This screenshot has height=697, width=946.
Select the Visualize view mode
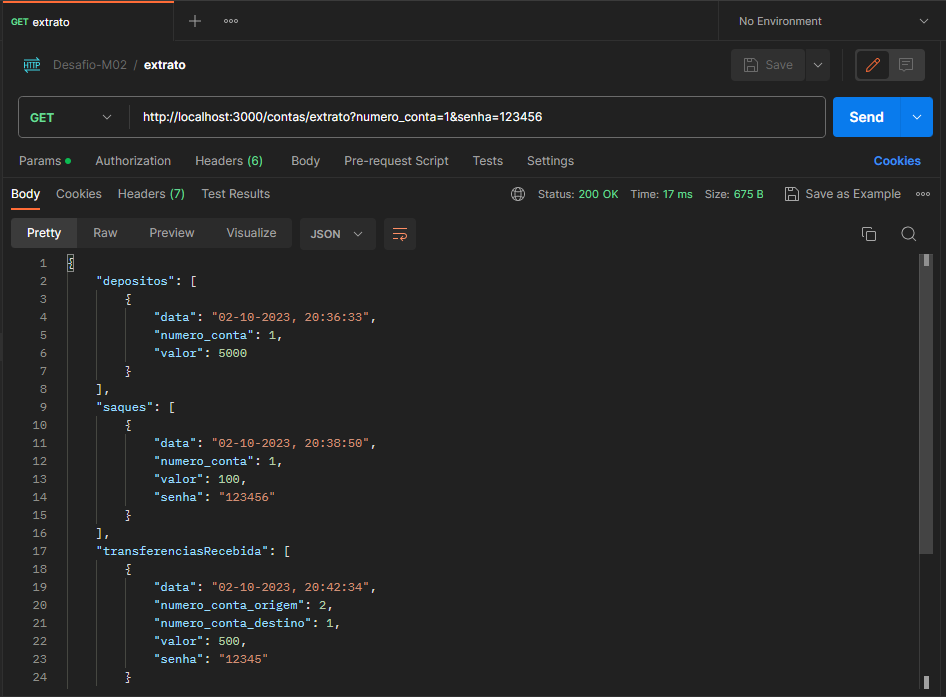[x=251, y=233]
